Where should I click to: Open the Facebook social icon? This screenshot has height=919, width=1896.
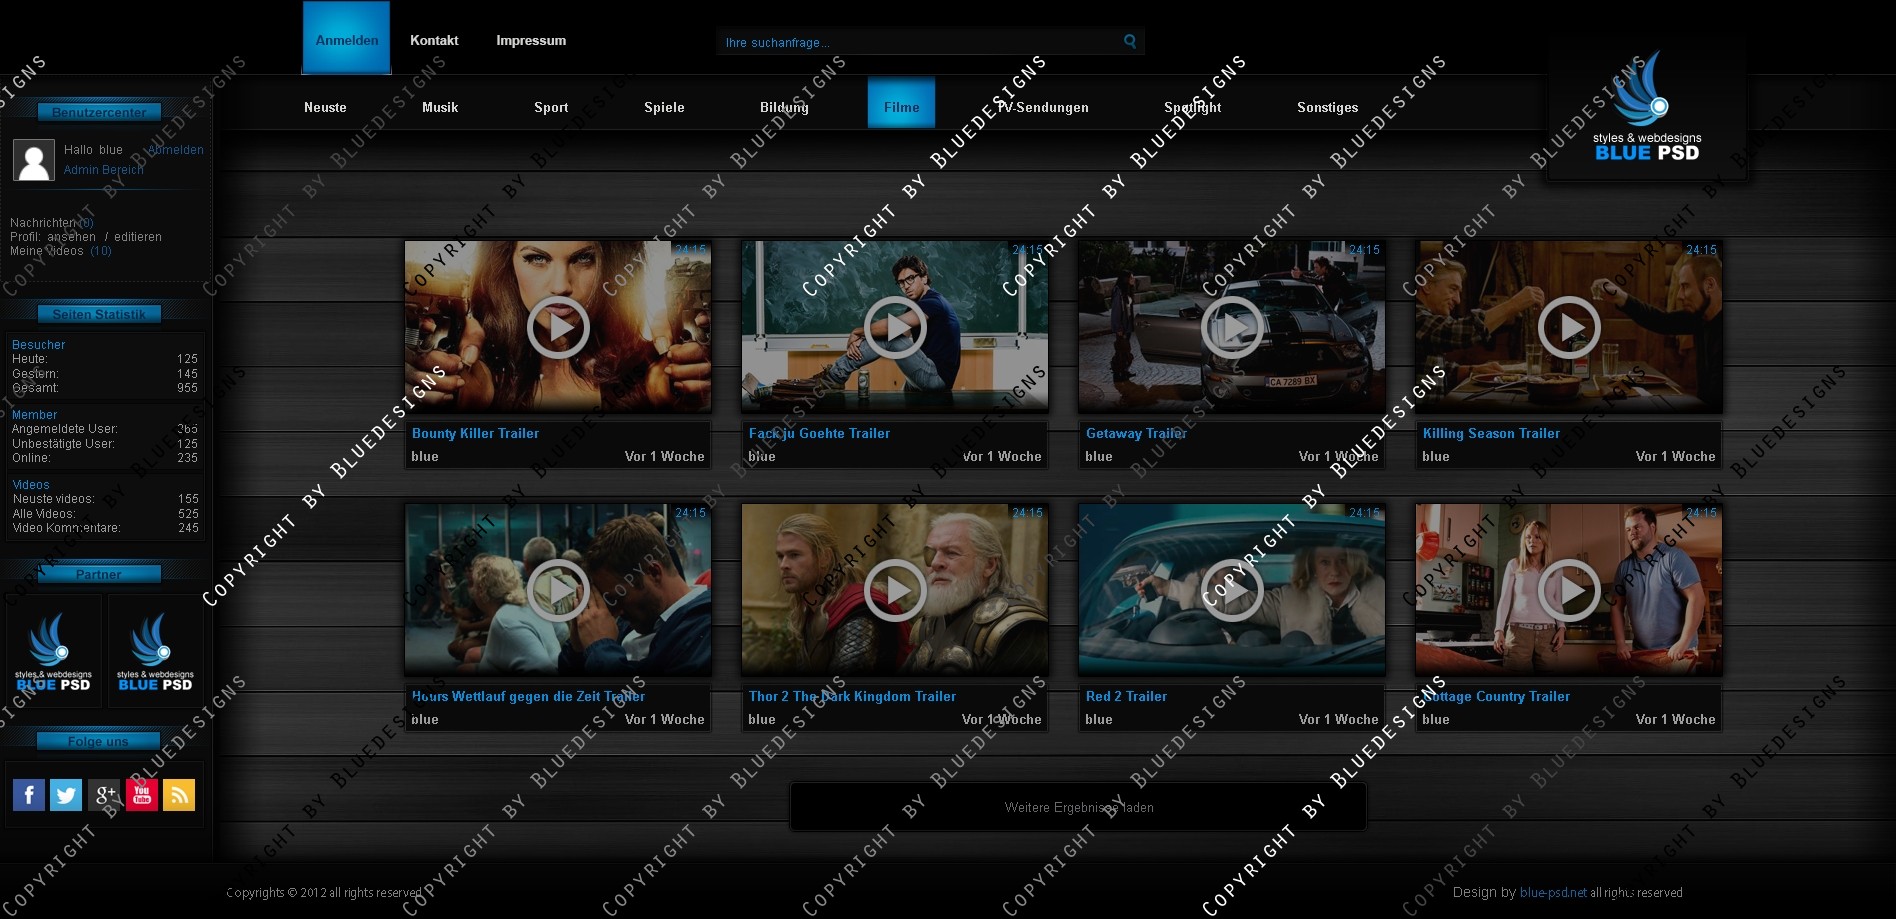point(29,795)
